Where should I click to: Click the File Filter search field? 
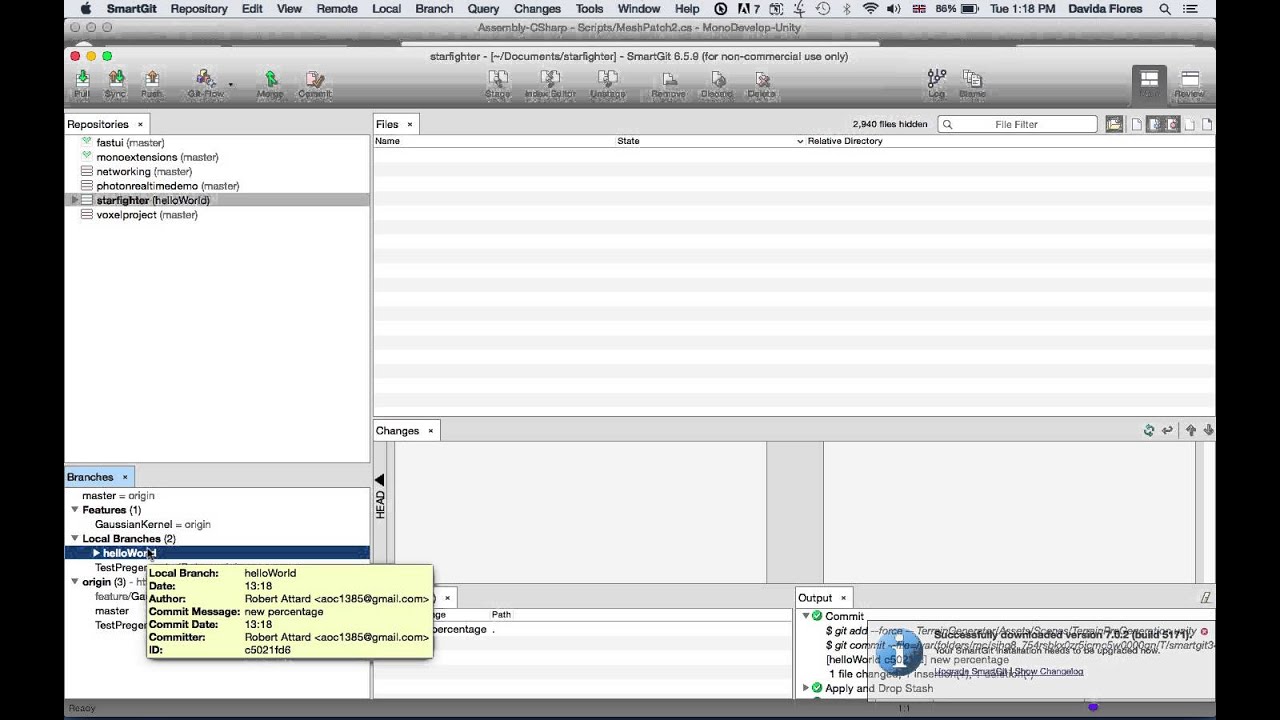(1017, 124)
